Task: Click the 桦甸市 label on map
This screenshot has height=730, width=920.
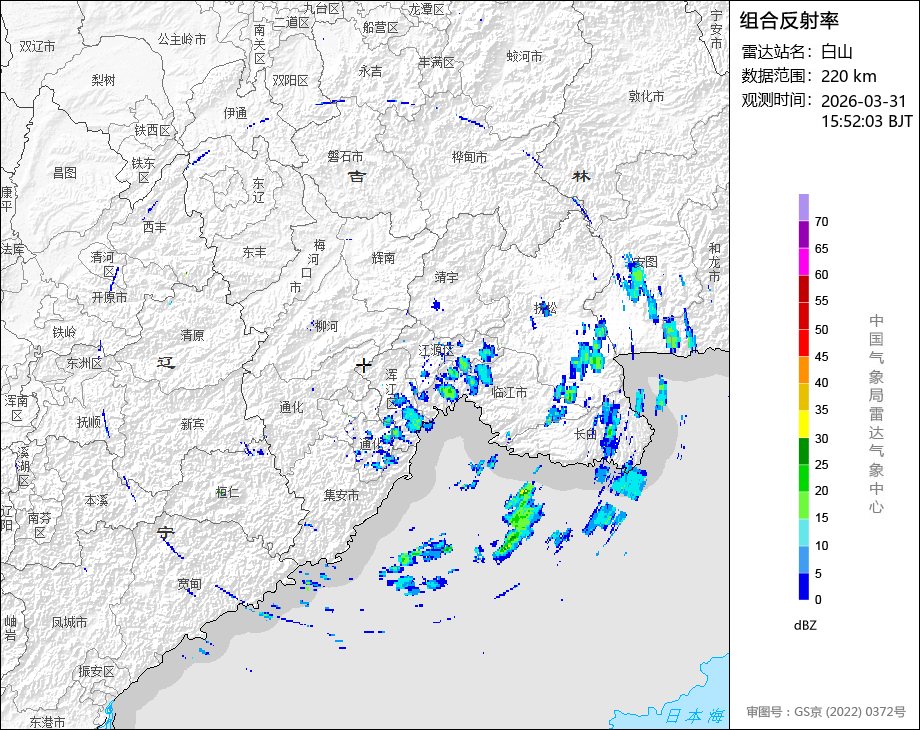Action: tap(469, 157)
